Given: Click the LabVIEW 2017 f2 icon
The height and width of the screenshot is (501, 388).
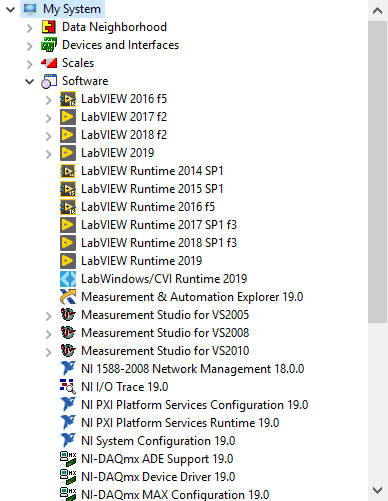Looking at the screenshot, I should click(x=68, y=117).
